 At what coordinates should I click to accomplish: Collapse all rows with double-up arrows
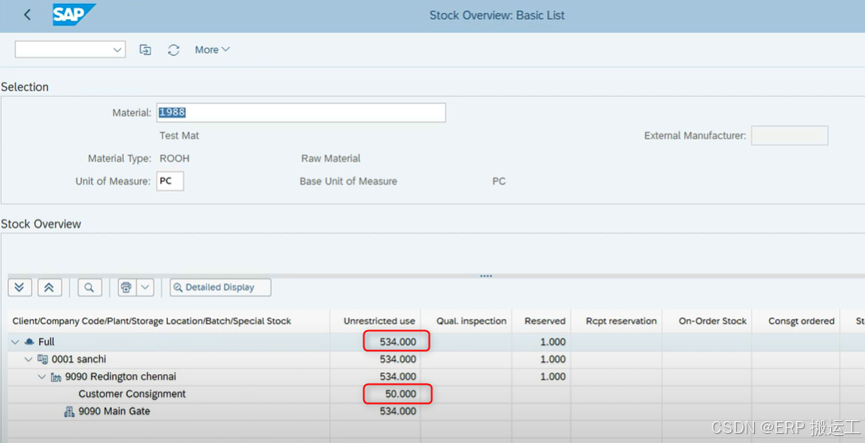pyautogui.click(x=49, y=287)
